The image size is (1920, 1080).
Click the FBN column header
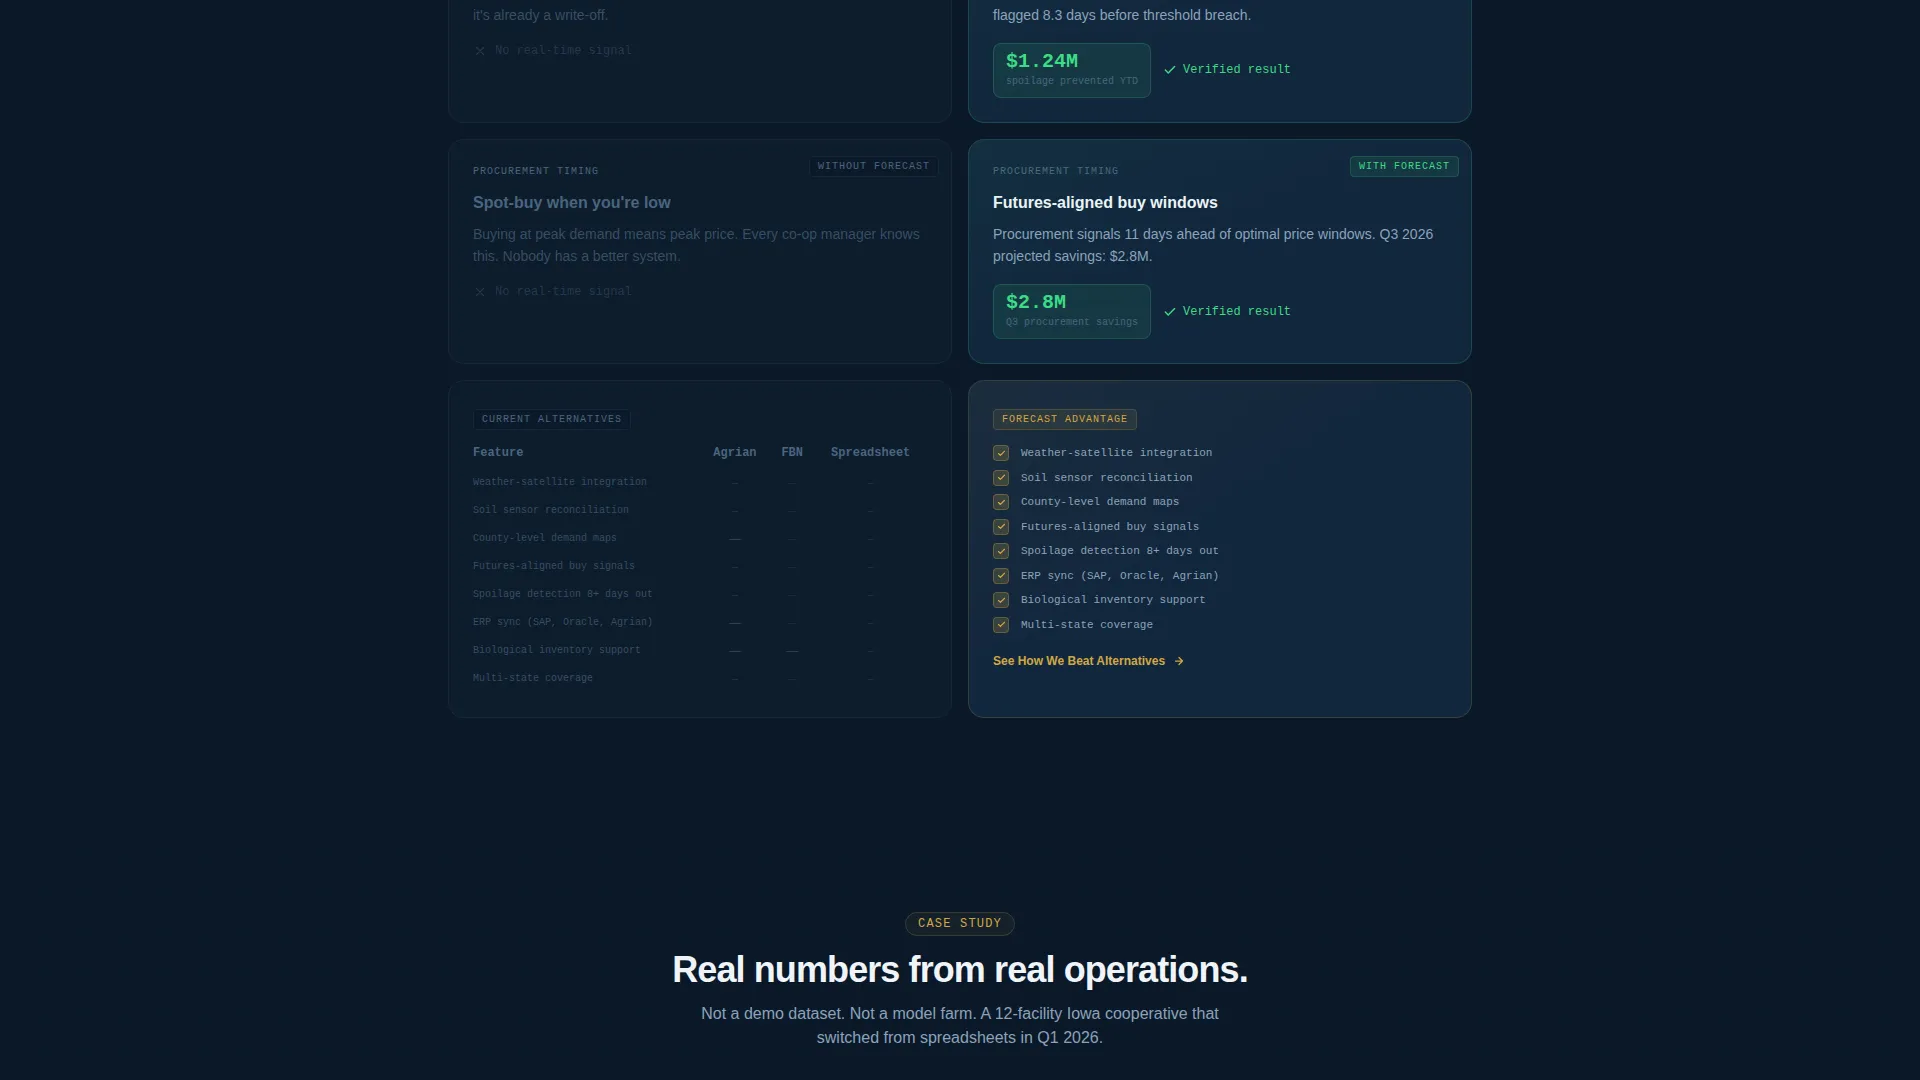[x=792, y=453]
